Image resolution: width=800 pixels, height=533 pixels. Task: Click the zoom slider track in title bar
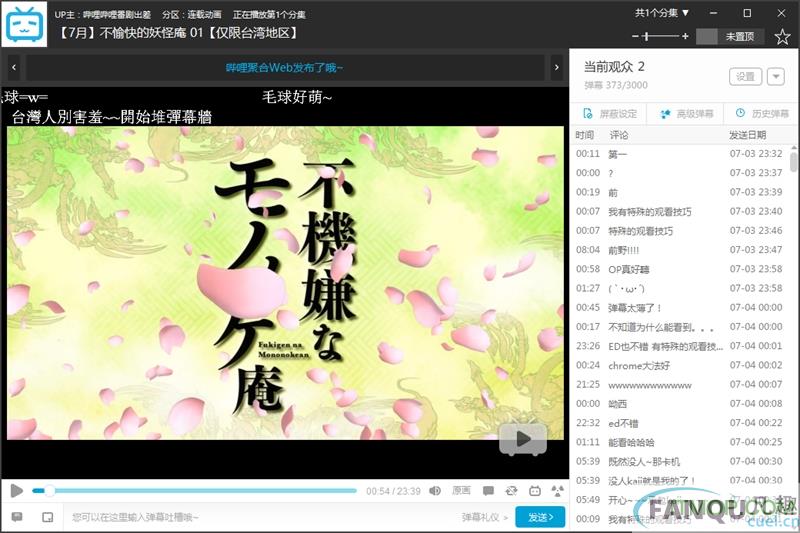661,36
